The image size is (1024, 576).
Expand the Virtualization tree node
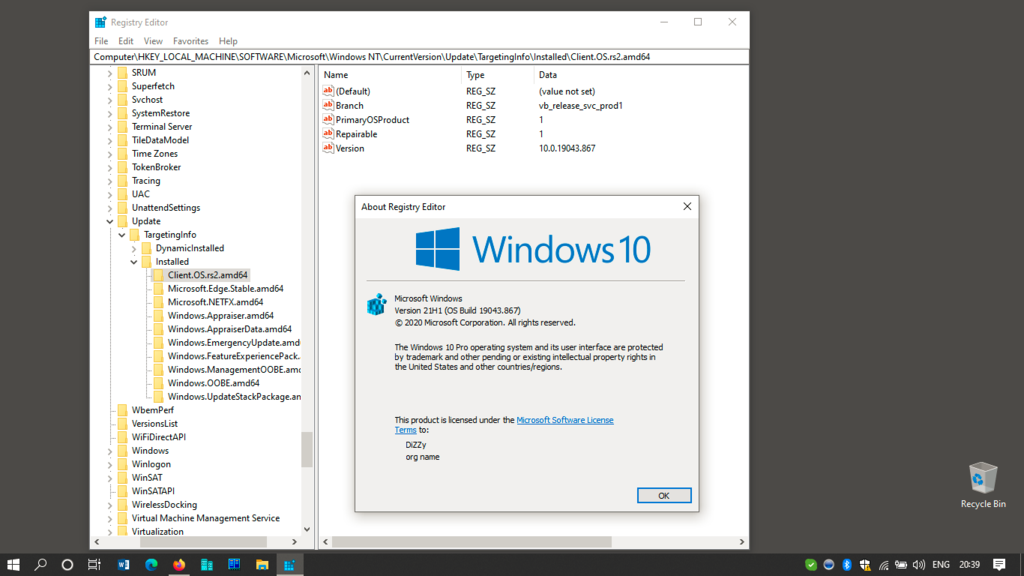(x=110, y=532)
